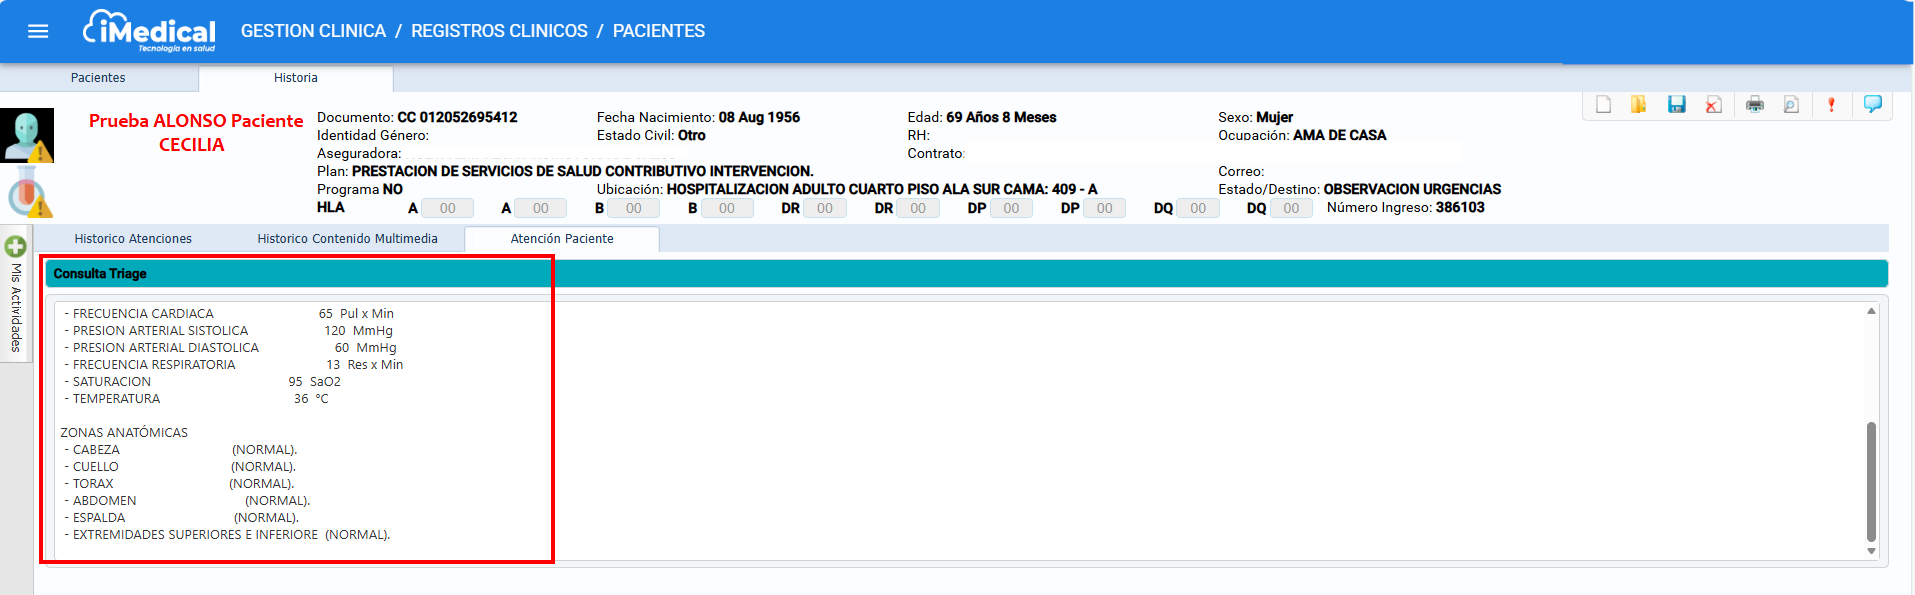Click the lab test tube alert icon

[x=27, y=193]
